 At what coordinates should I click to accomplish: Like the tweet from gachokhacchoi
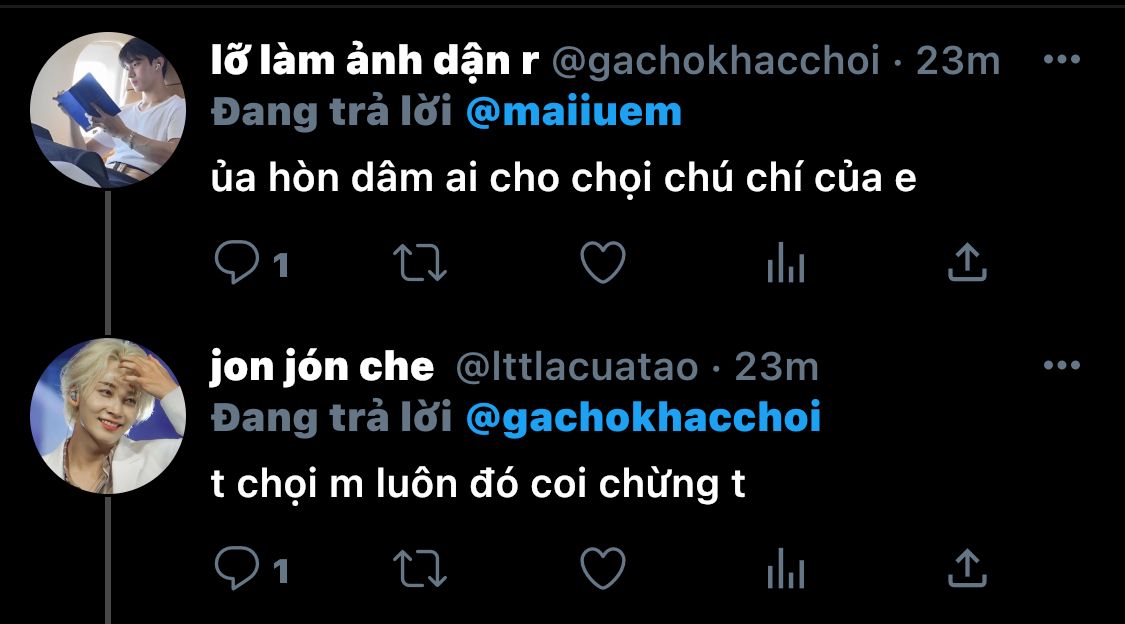pos(603,263)
